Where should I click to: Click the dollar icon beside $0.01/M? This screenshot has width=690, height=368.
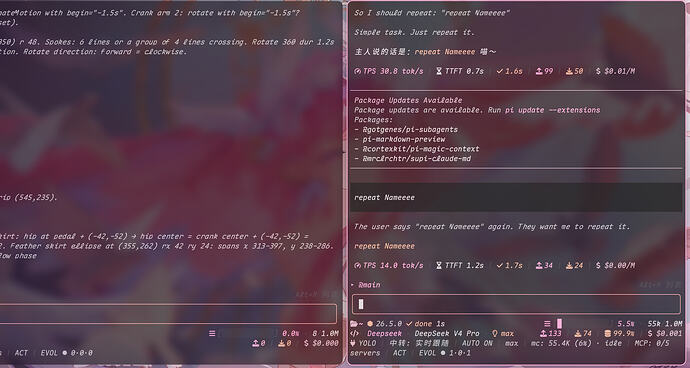pyautogui.click(x=598, y=71)
